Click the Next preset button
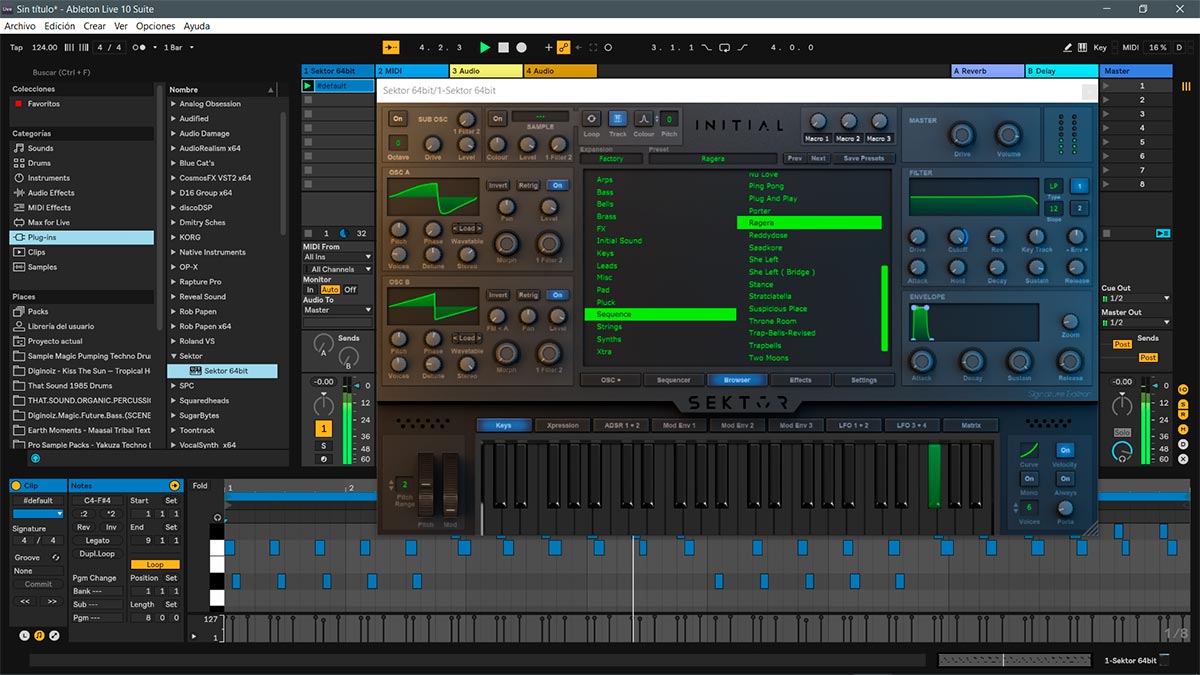 (818, 159)
